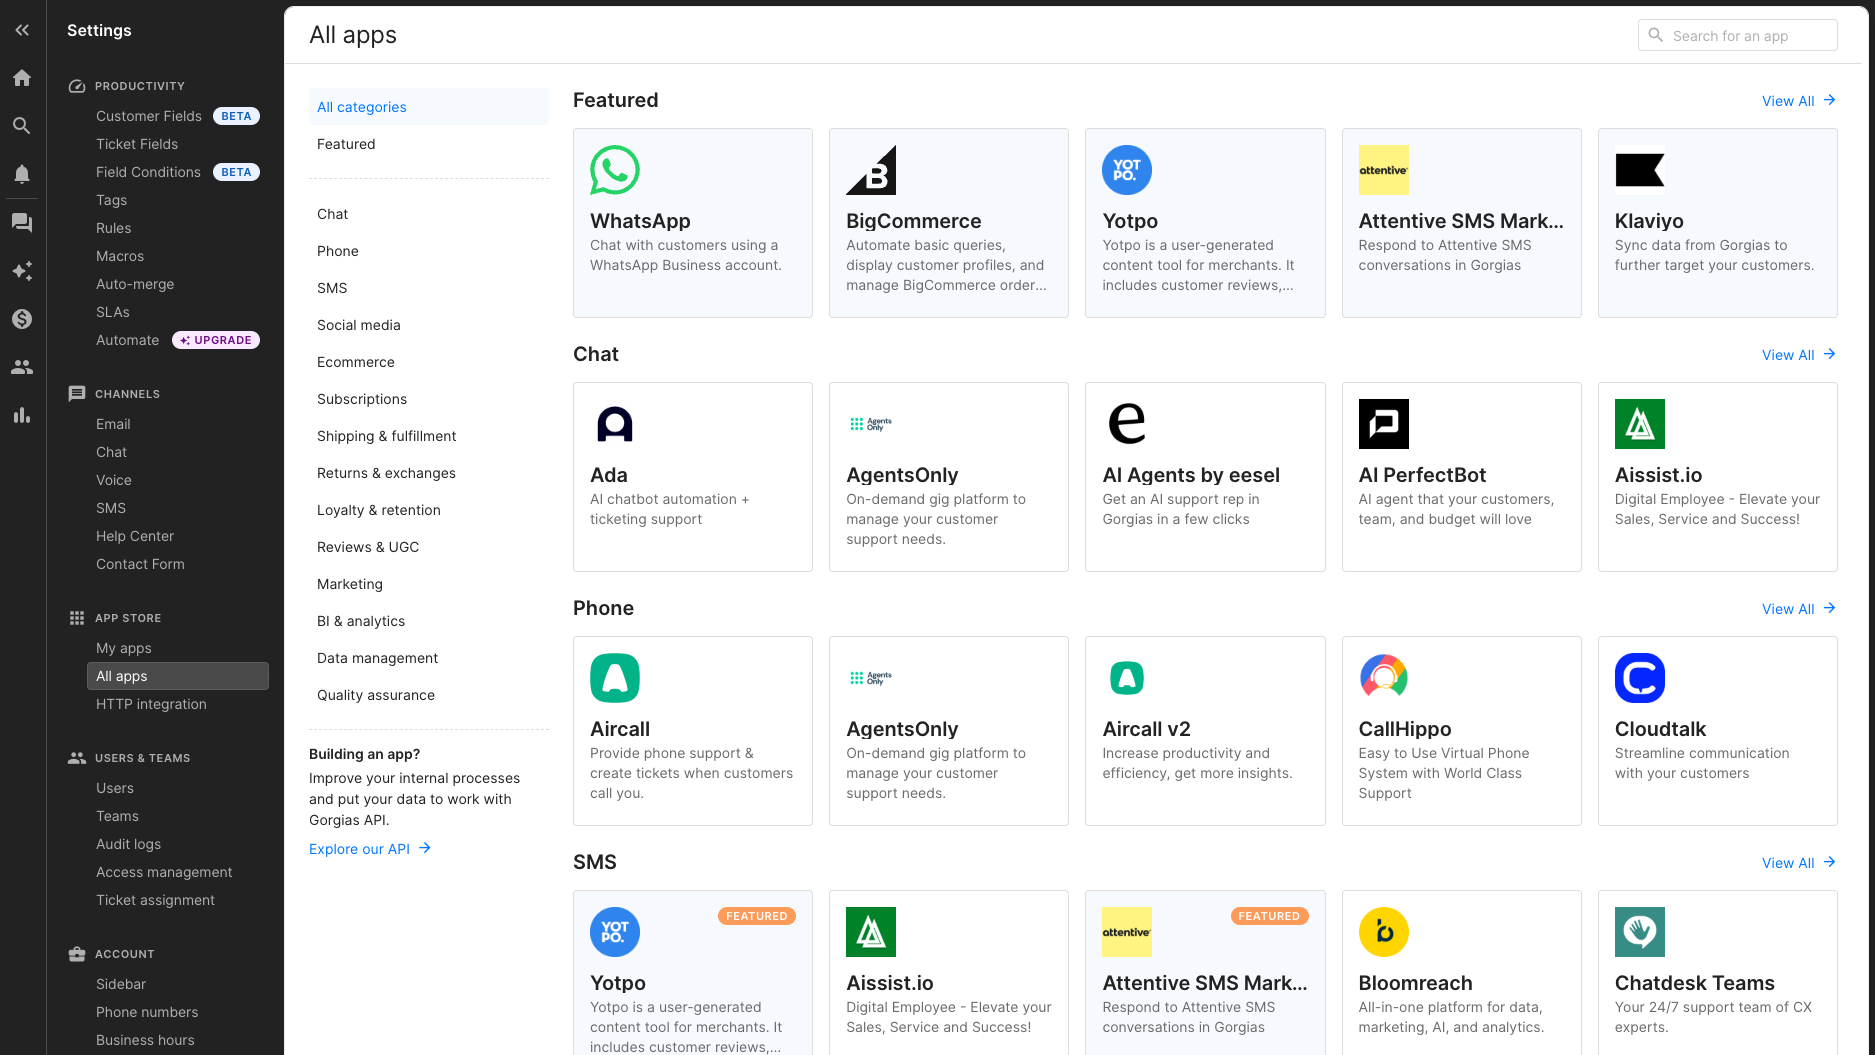Click the Yotpo logo in Featured
This screenshot has height=1055, width=1875.
1127,170
